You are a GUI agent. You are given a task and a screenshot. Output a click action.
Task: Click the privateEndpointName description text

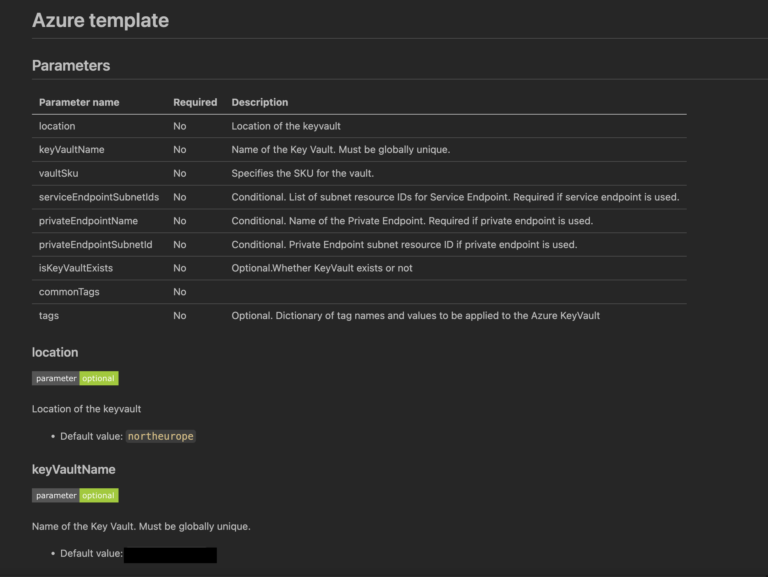point(412,221)
